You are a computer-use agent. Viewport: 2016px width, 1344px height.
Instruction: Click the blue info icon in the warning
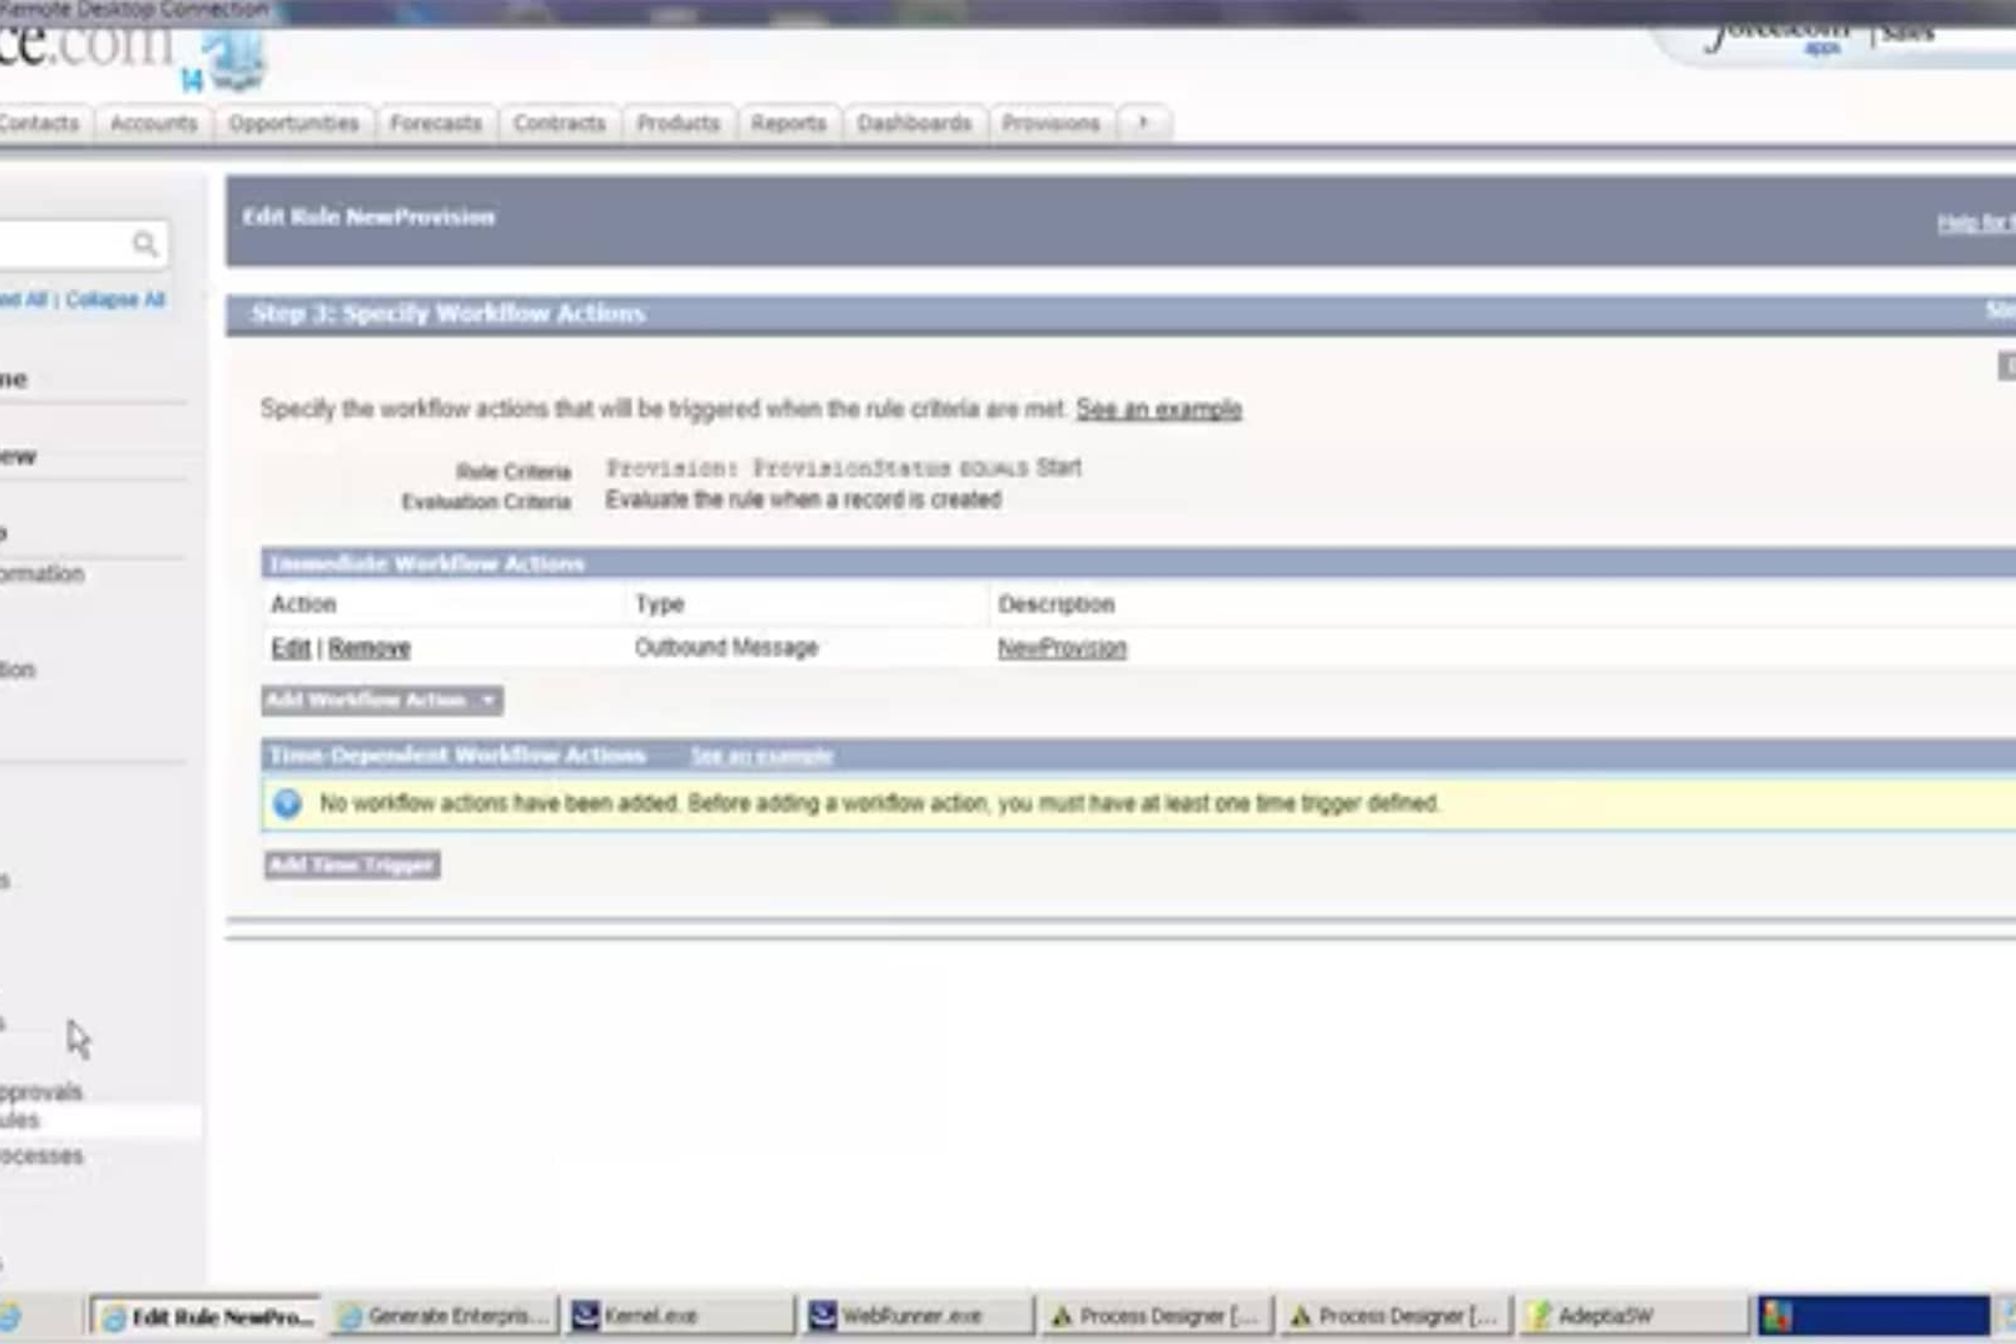tap(288, 804)
